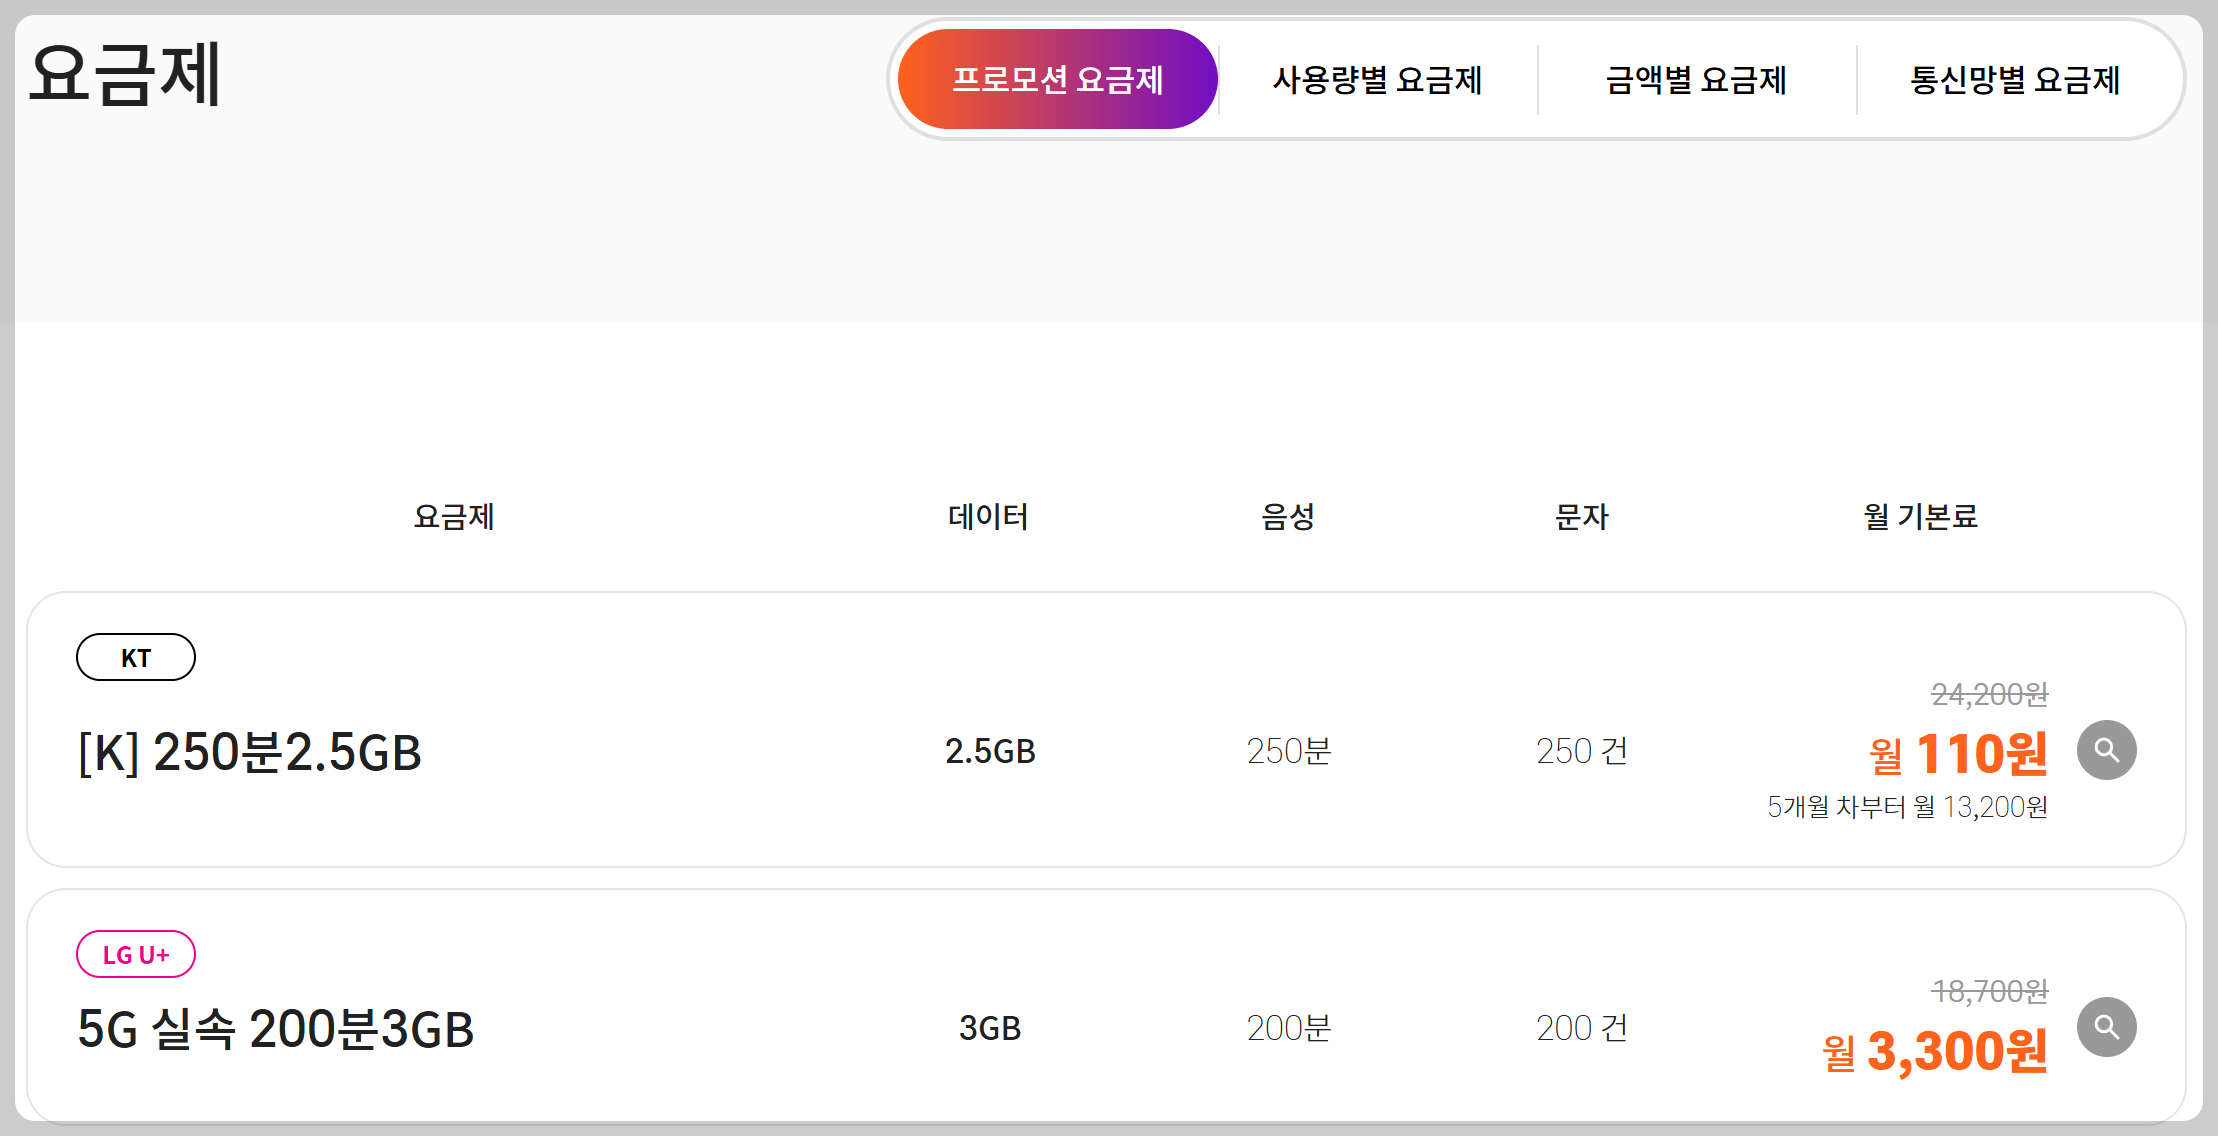
Task: Open details for the [K] 250분2.5GB plan via magnifier icon
Action: (2108, 749)
